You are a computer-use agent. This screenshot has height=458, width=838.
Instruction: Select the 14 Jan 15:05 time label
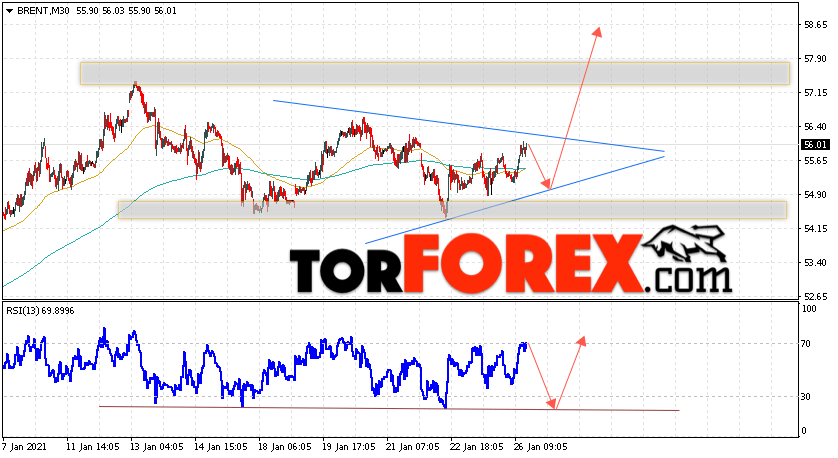coord(221,446)
